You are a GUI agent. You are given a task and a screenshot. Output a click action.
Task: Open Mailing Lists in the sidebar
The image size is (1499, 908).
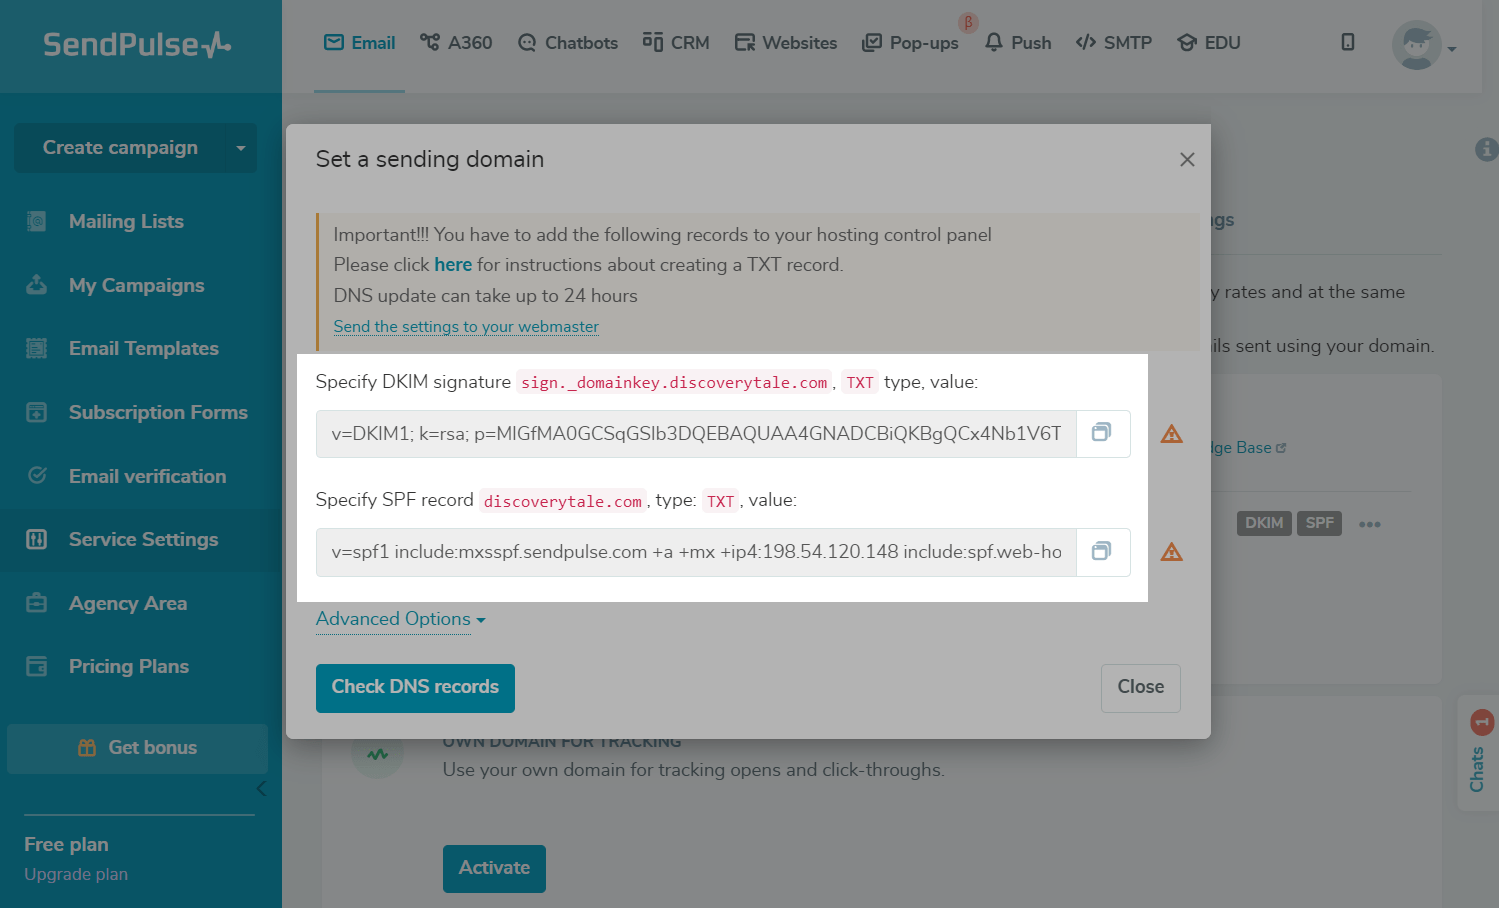pos(126,221)
